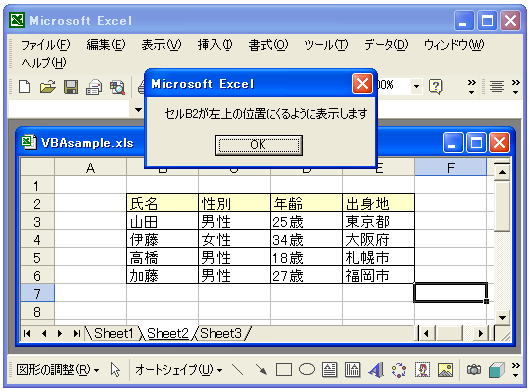Click the 3-D style cube icon
The height and width of the screenshot is (392, 531).
(497, 370)
